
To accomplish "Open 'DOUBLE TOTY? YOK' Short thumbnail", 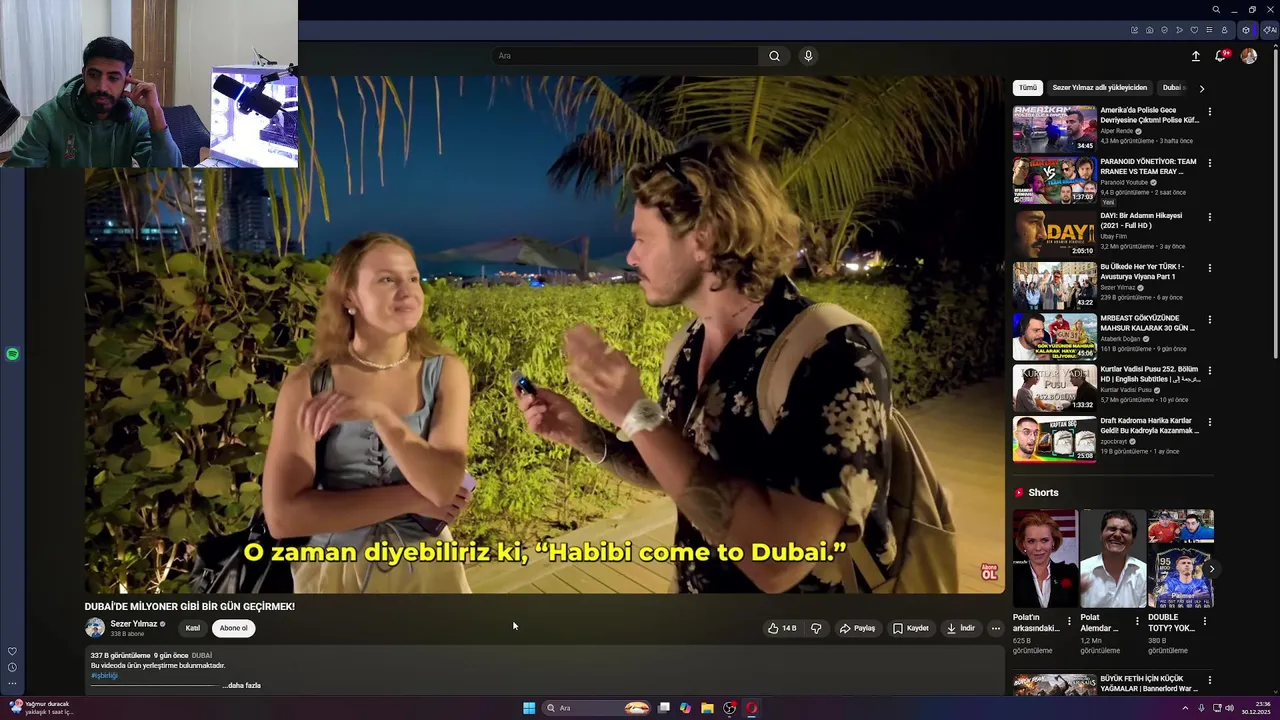I will [x=1180, y=558].
